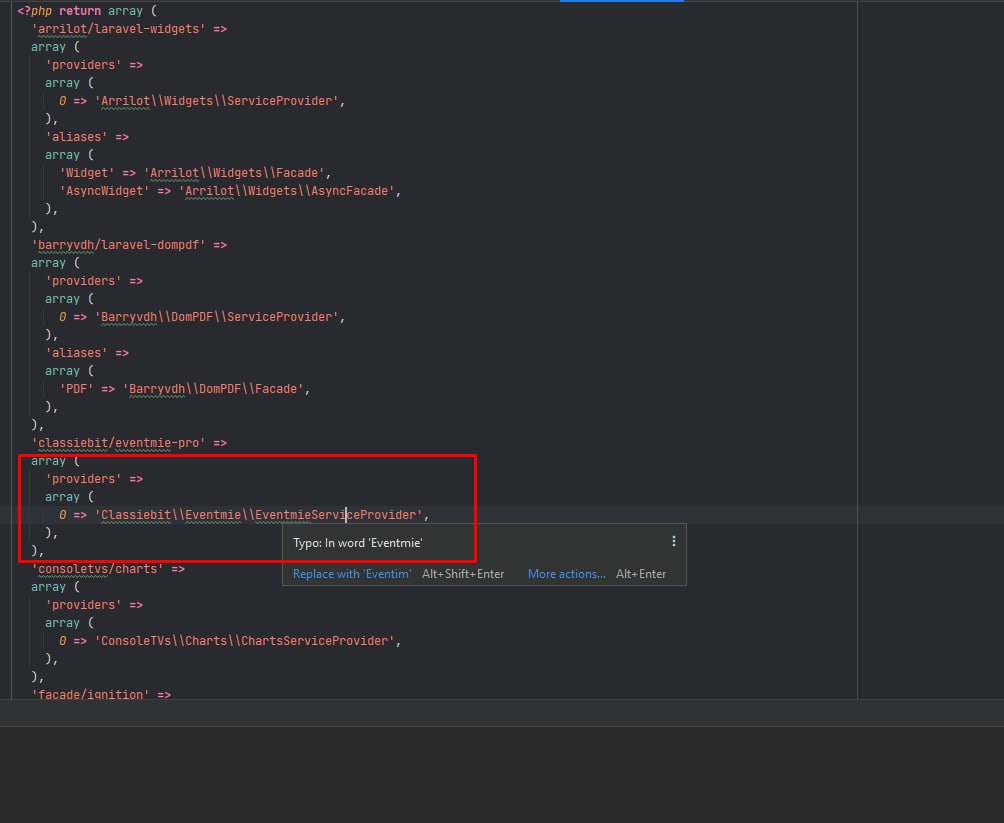Click the 'AsyncWidget' alias key
The image size is (1004, 823).
tap(104, 191)
